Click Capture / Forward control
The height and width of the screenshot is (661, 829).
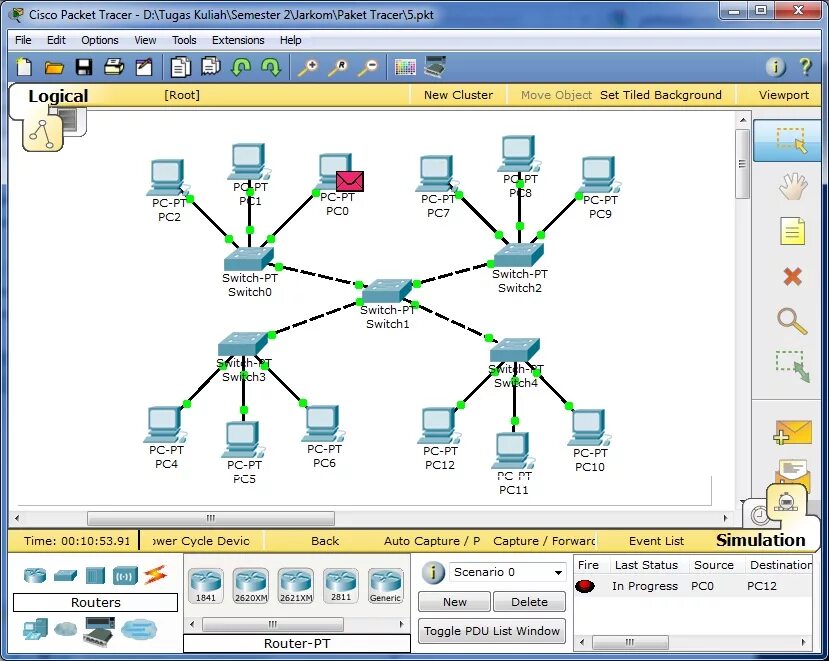[544, 541]
